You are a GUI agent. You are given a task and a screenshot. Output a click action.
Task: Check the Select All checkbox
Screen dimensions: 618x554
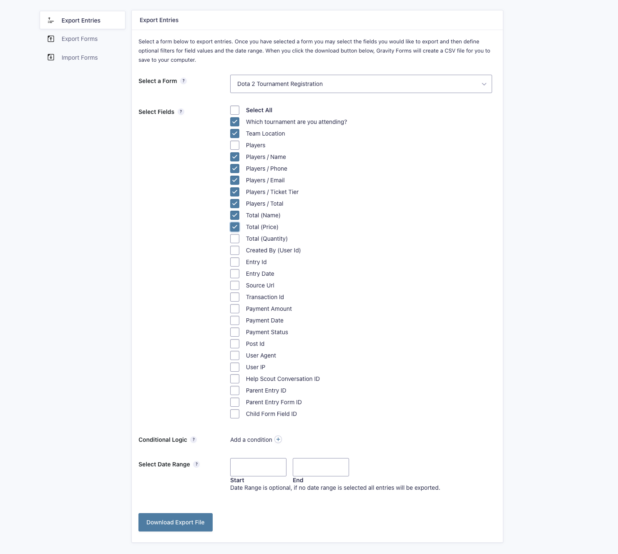click(x=235, y=110)
